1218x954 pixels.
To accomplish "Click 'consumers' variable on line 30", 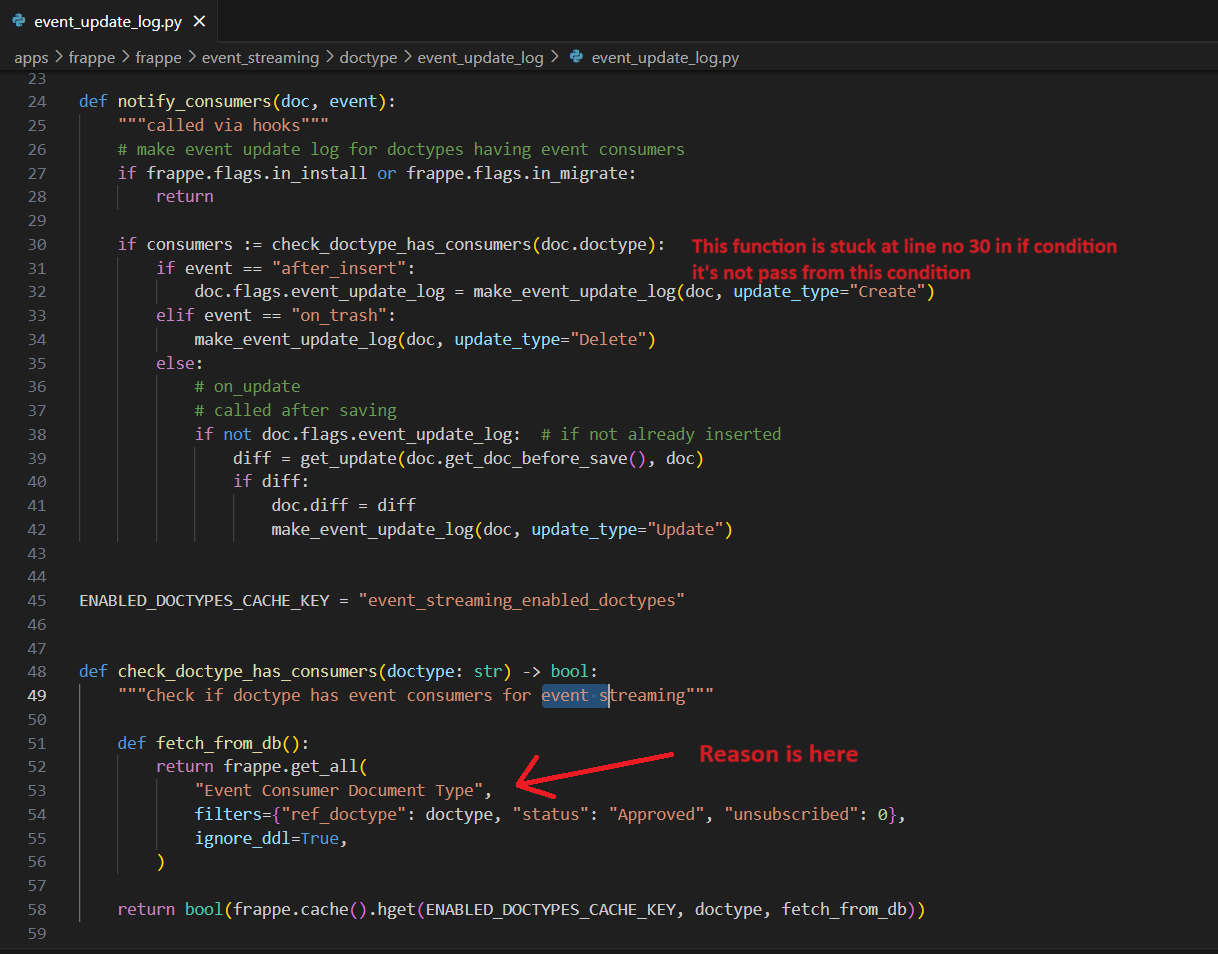I will (x=190, y=245).
